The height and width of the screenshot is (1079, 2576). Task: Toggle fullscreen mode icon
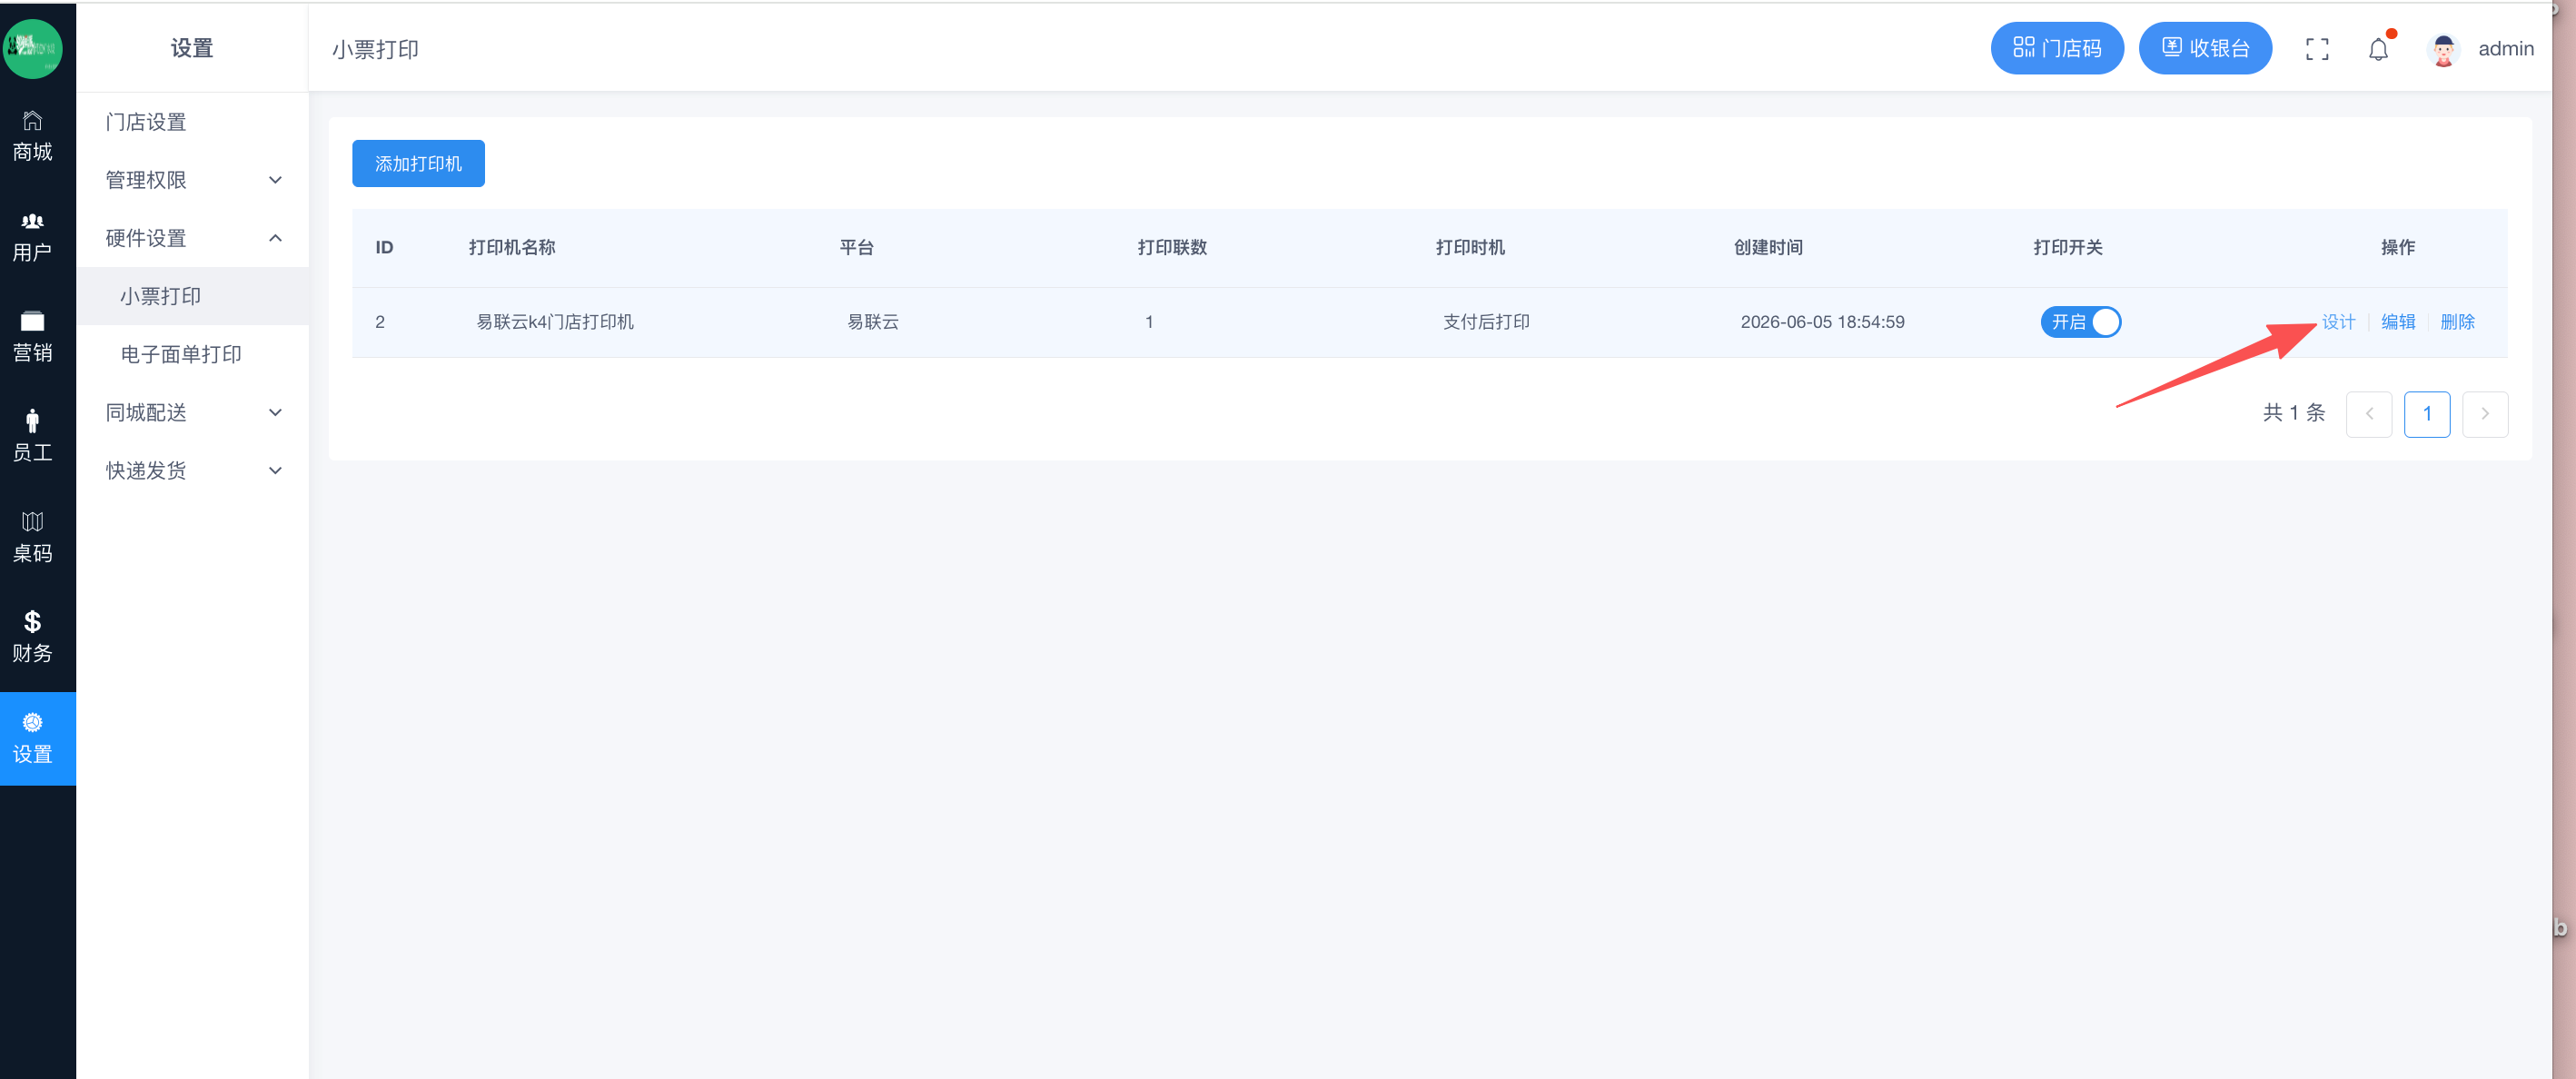2317,49
